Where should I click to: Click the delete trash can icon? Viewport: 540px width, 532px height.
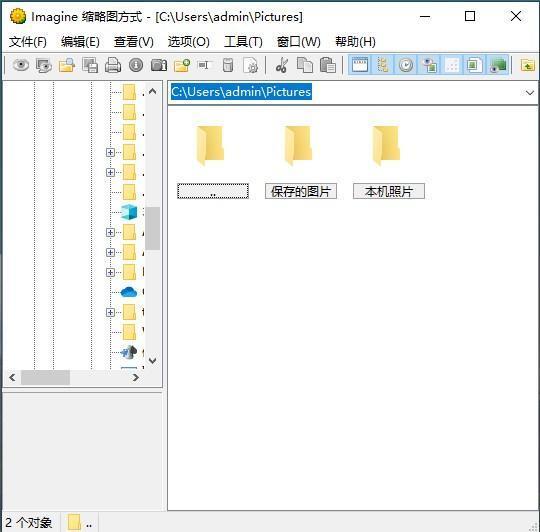pyautogui.click(x=228, y=65)
